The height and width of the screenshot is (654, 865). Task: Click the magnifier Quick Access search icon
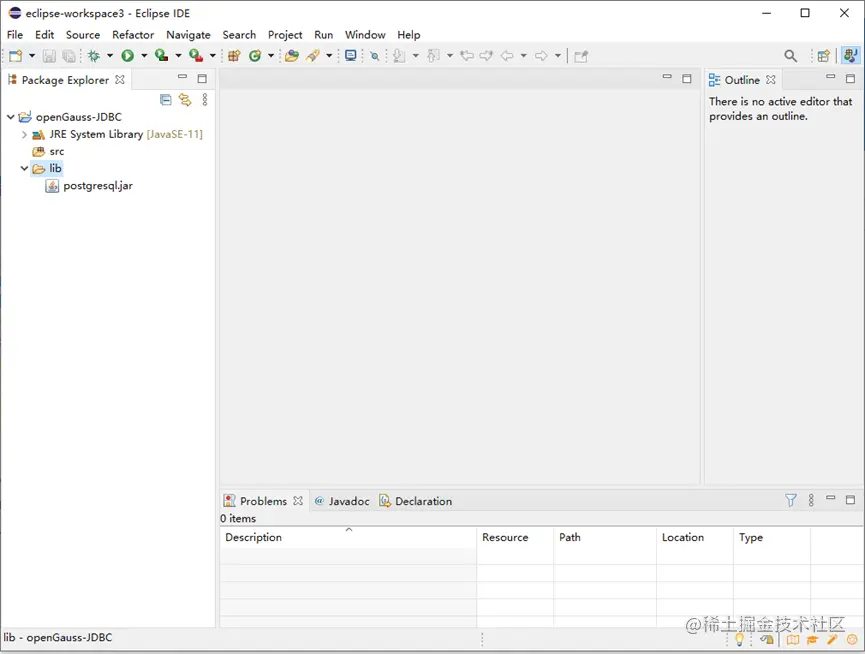click(791, 56)
